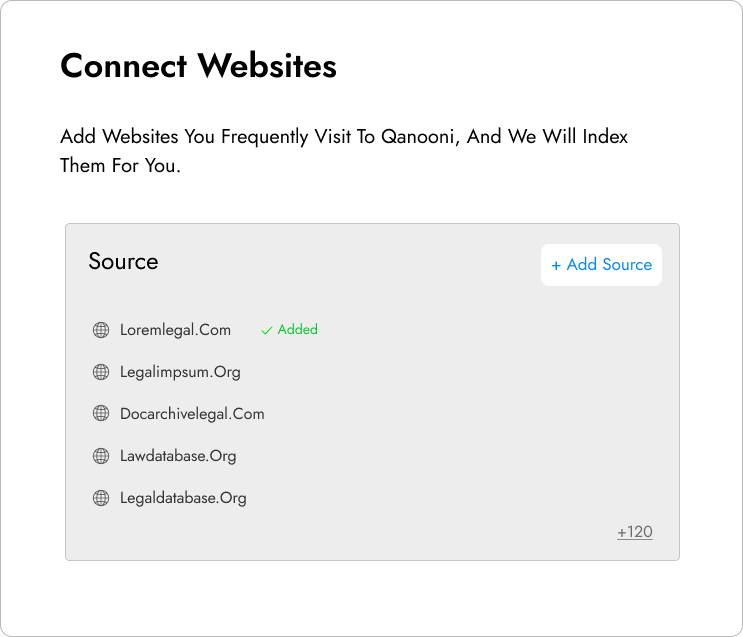Image resolution: width=743 pixels, height=637 pixels.
Task: Click the Connect Websites title
Action: (199, 65)
